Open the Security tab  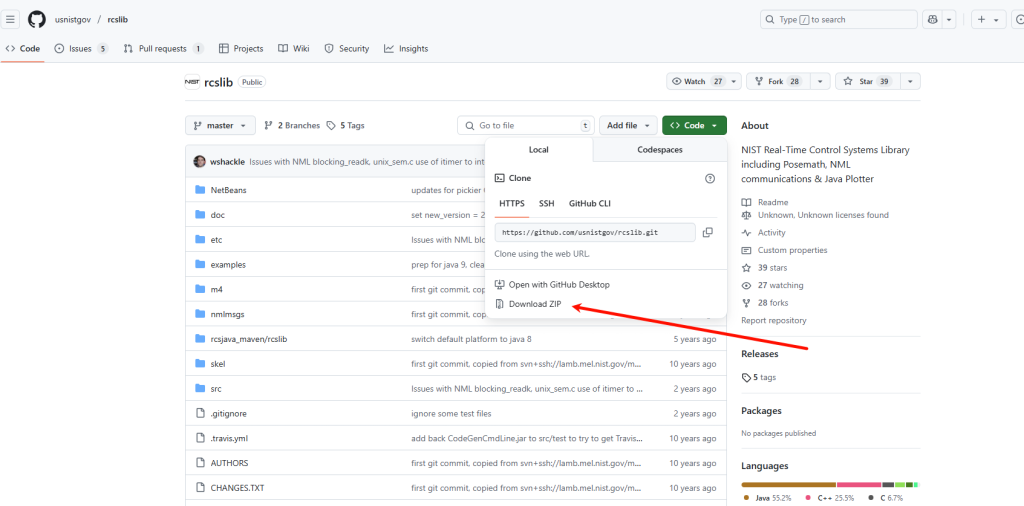click(347, 48)
